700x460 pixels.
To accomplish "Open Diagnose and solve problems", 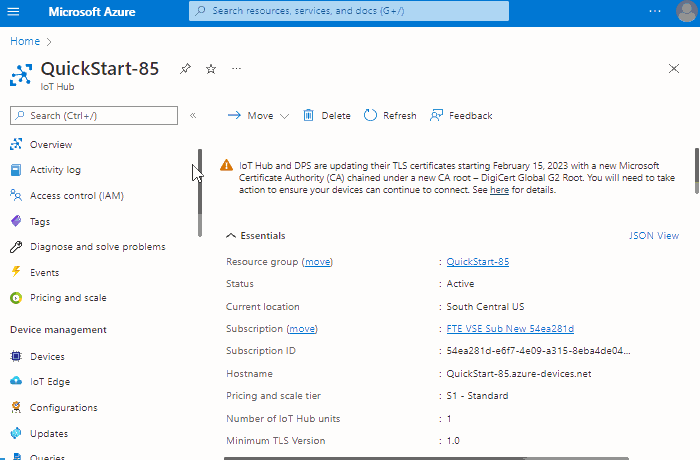I will (98, 247).
